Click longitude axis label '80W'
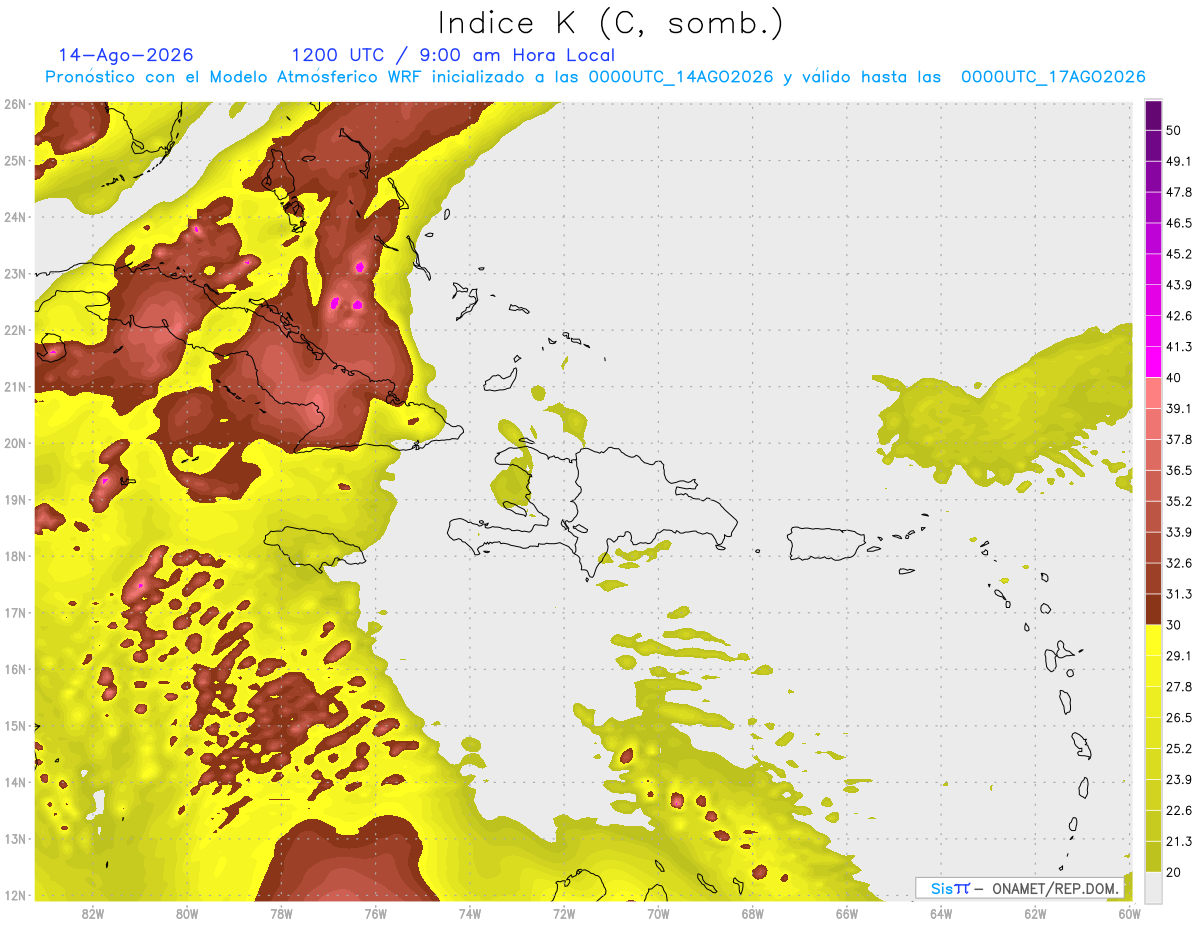The image size is (1200, 927). [187, 914]
